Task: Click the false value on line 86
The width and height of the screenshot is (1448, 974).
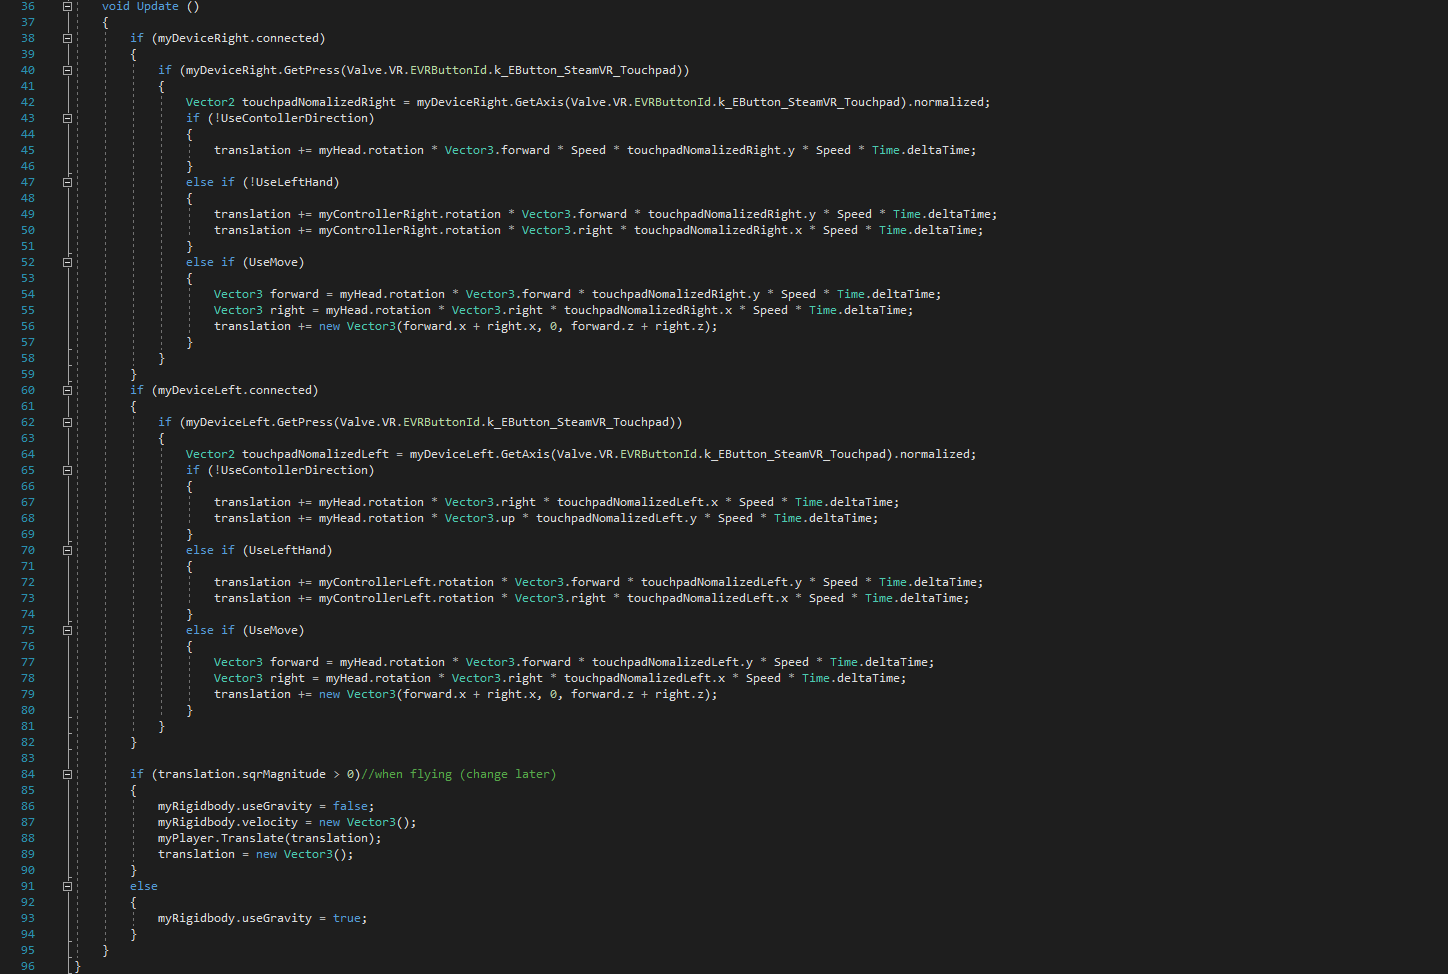Action: [x=350, y=806]
